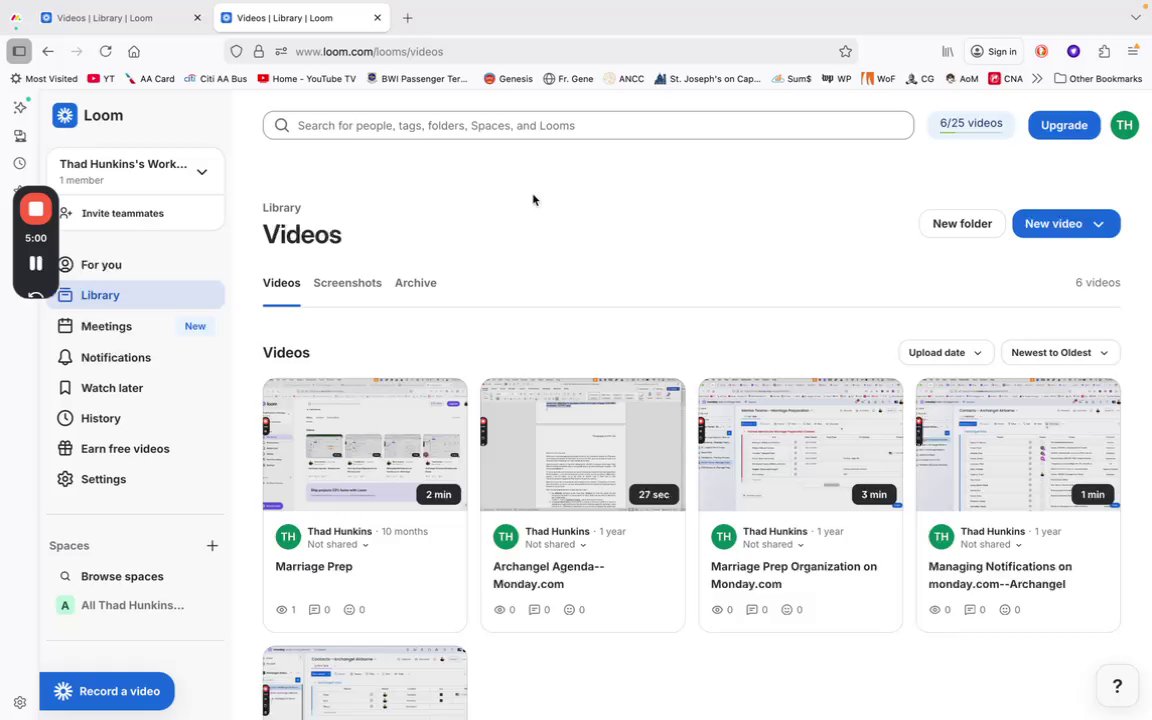This screenshot has height=720, width=1152.
Task: Select the Videos tab
Action: (x=281, y=283)
